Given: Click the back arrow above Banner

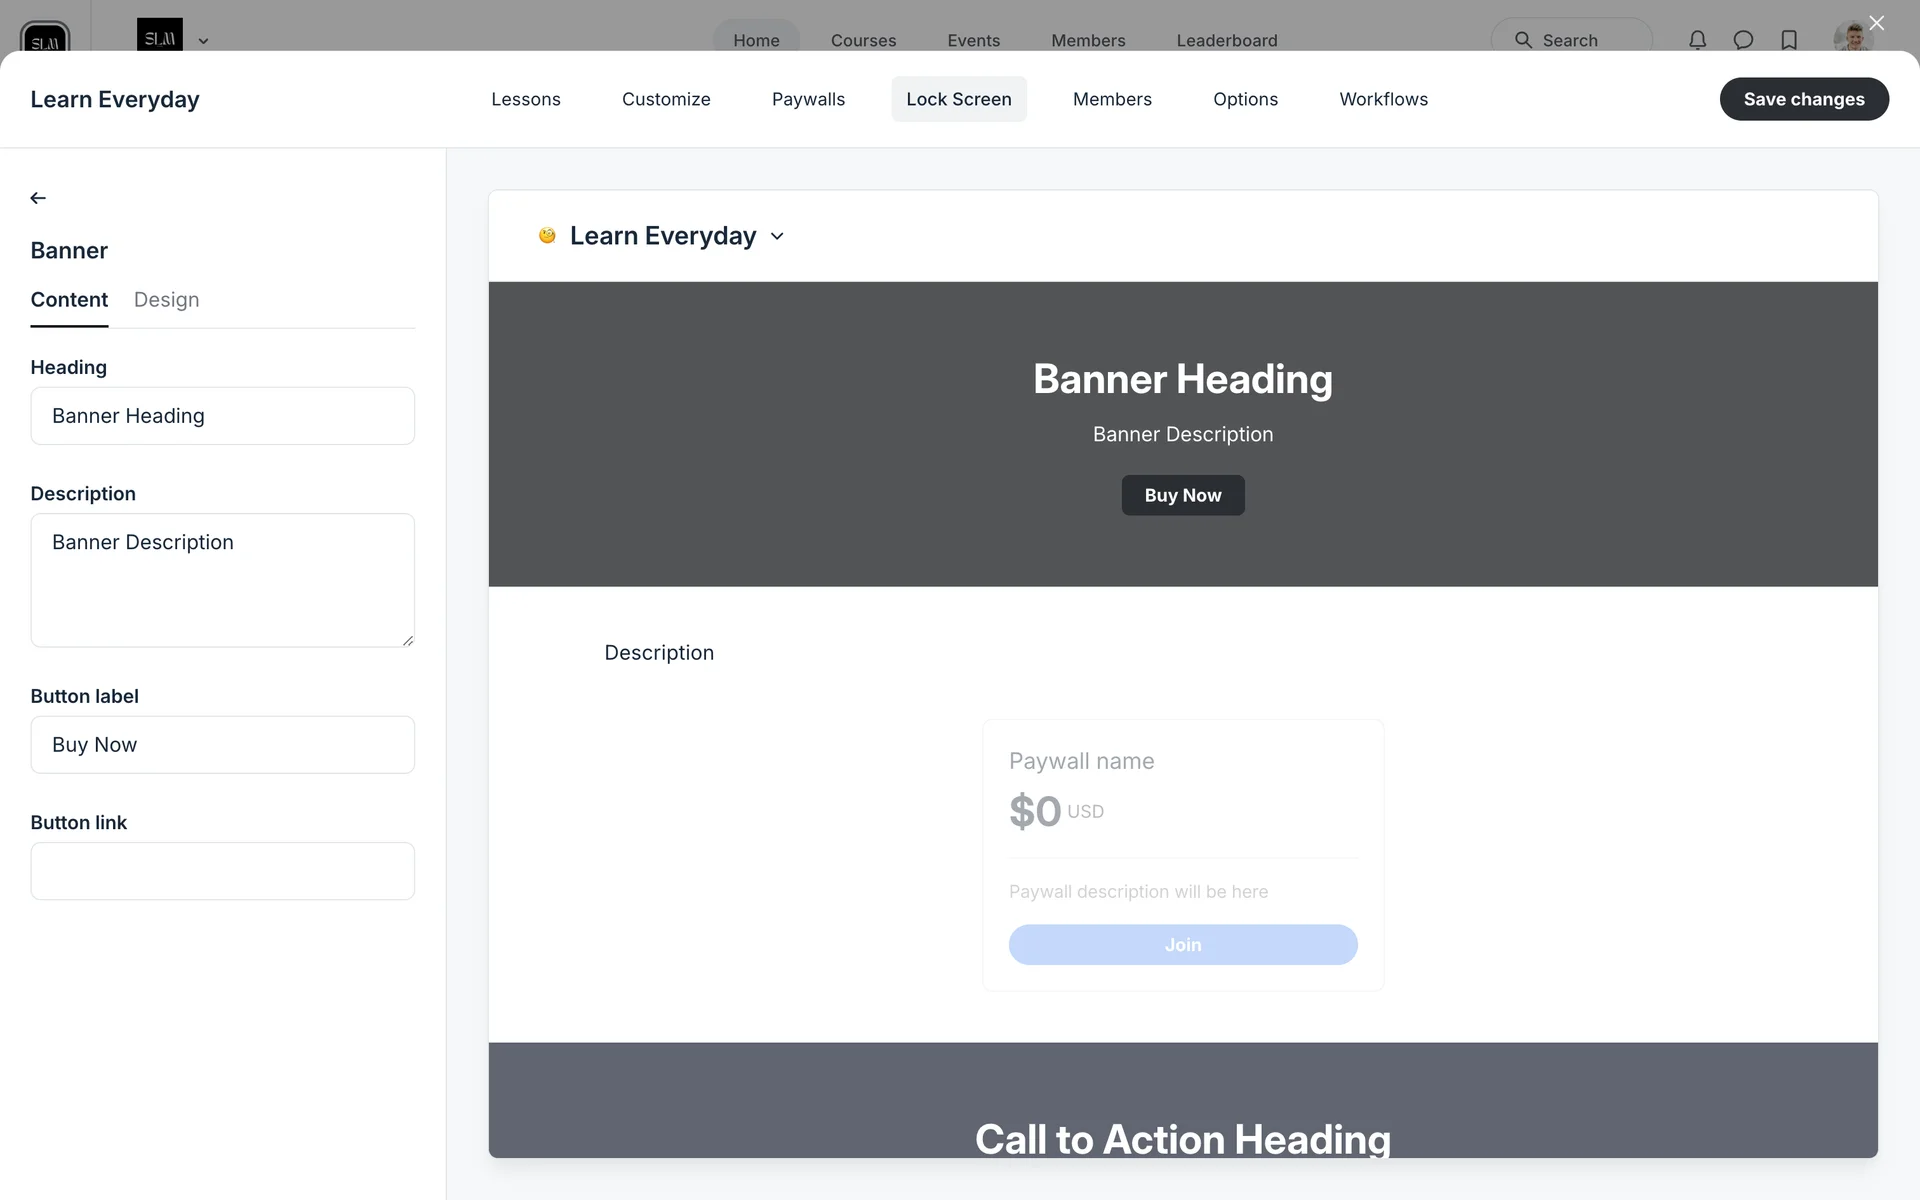Looking at the screenshot, I should point(38,198).
